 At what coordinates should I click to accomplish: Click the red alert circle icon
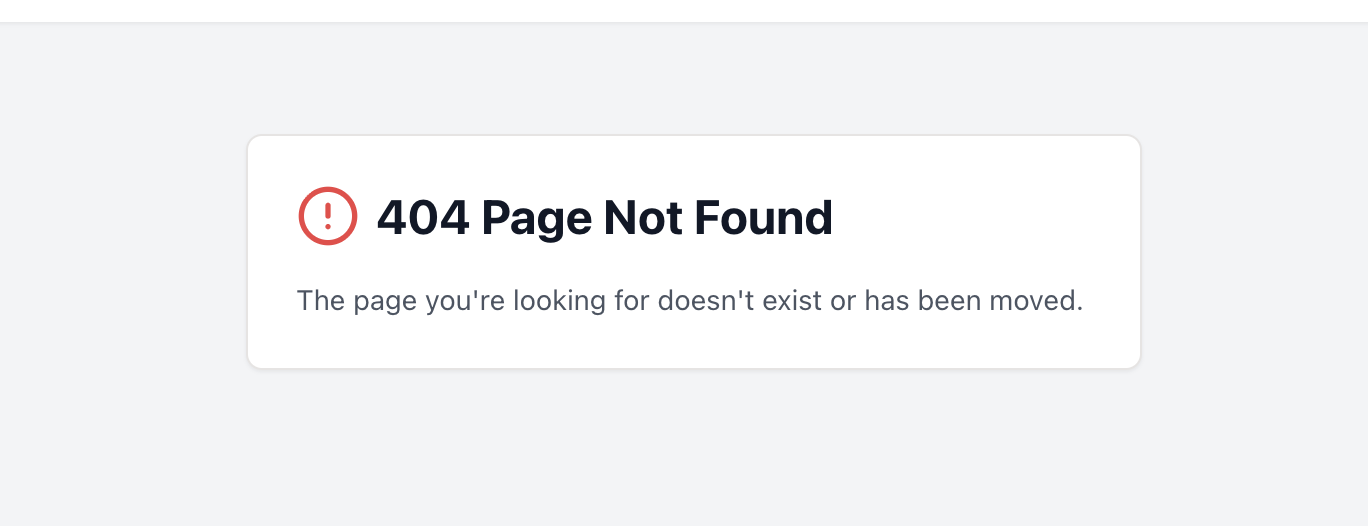click(x=328, y=216)
